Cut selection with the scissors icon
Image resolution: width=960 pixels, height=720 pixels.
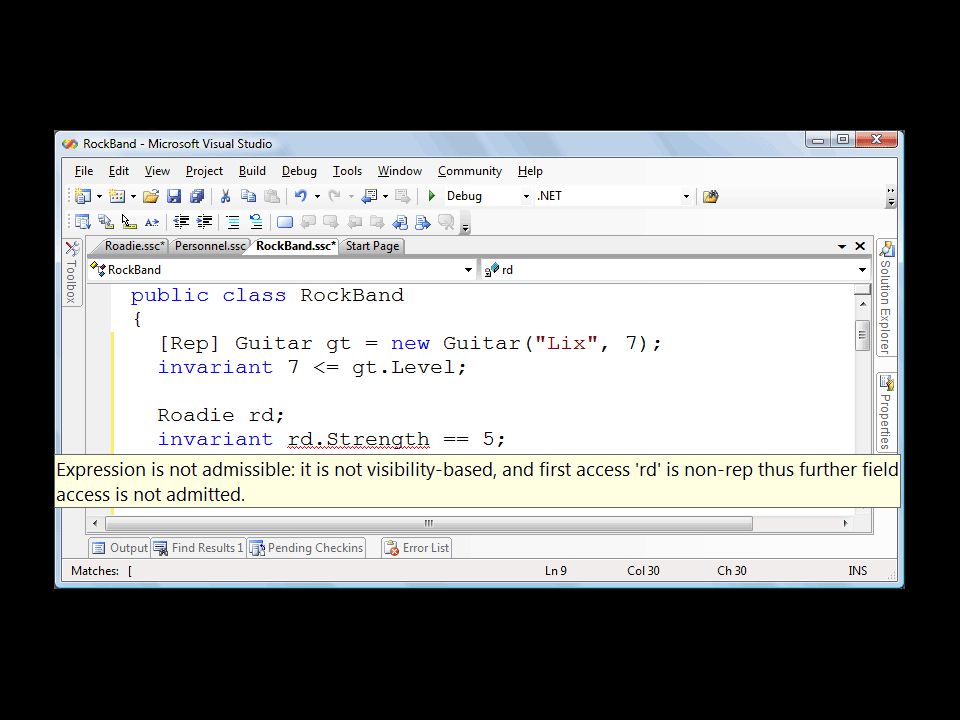tap(225, 196)
